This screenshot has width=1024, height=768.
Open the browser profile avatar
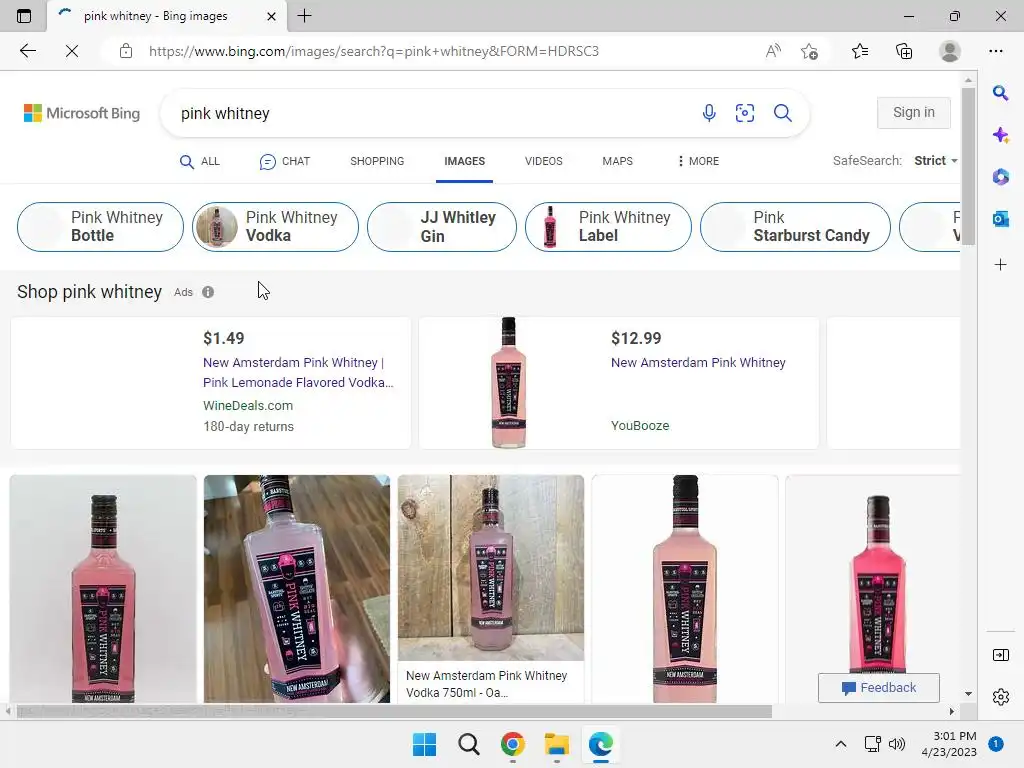coord(949,51)
